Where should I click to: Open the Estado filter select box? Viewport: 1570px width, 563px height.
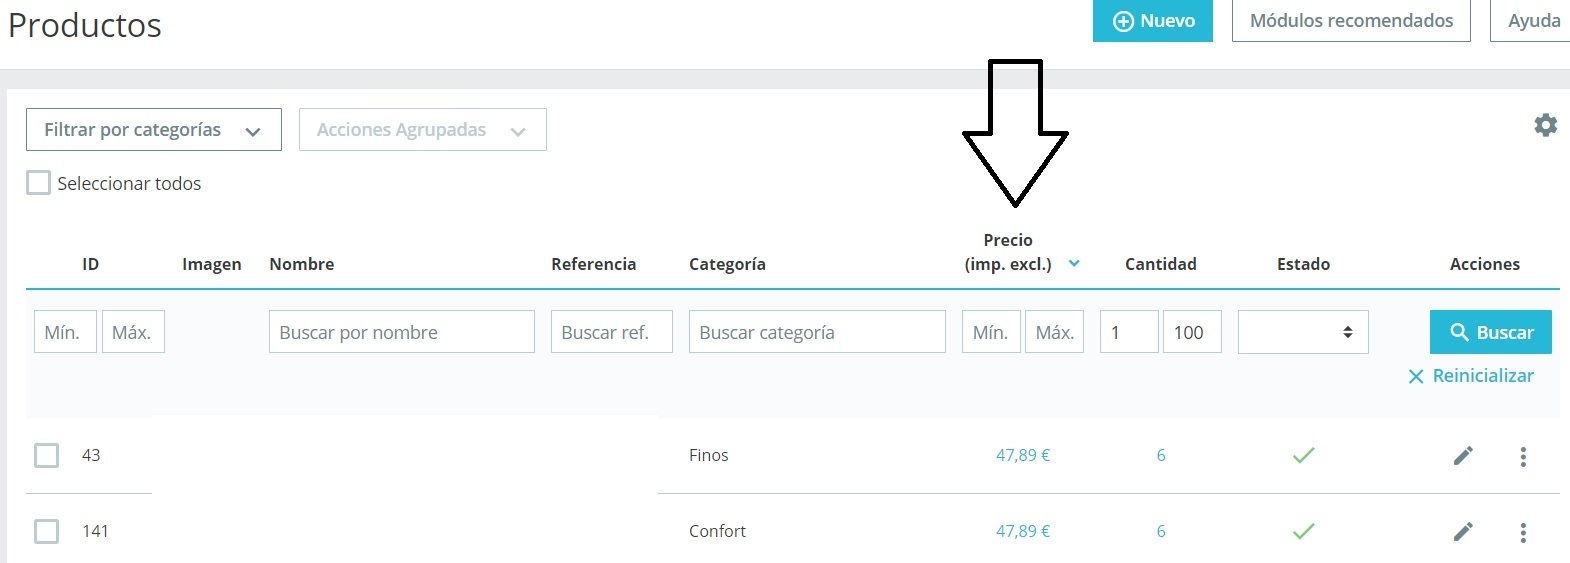click(1302, 332)
